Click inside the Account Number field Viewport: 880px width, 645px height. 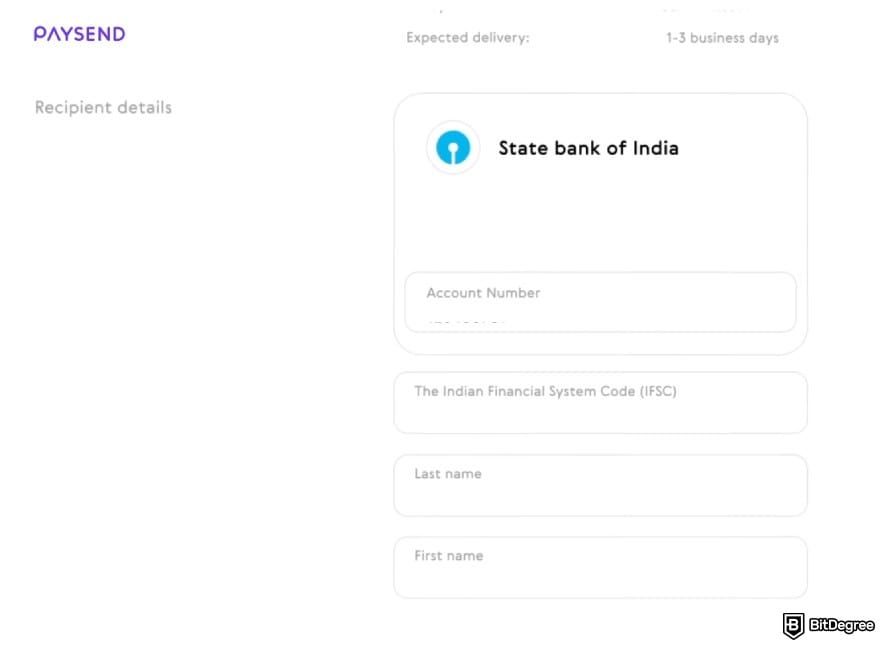point(600,300)
